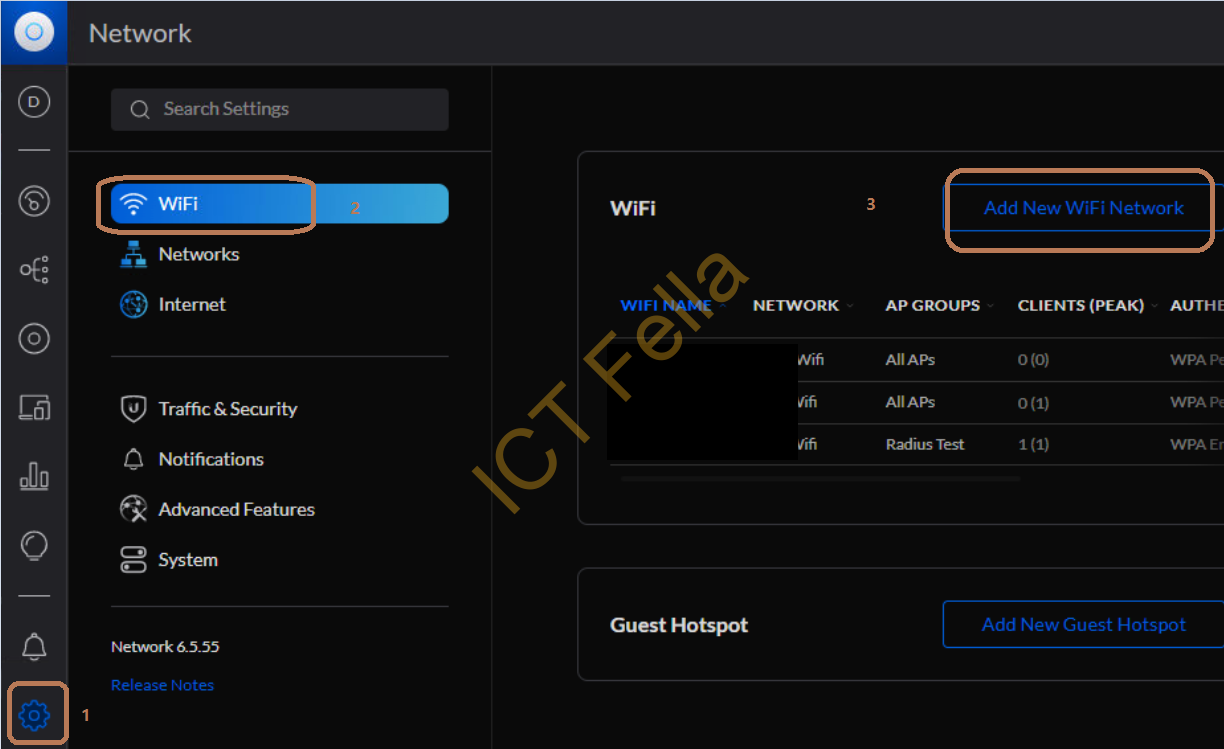Click the WiFi table horizontal scrollbar
The image size is (1224, 749).
click(820, 479)
